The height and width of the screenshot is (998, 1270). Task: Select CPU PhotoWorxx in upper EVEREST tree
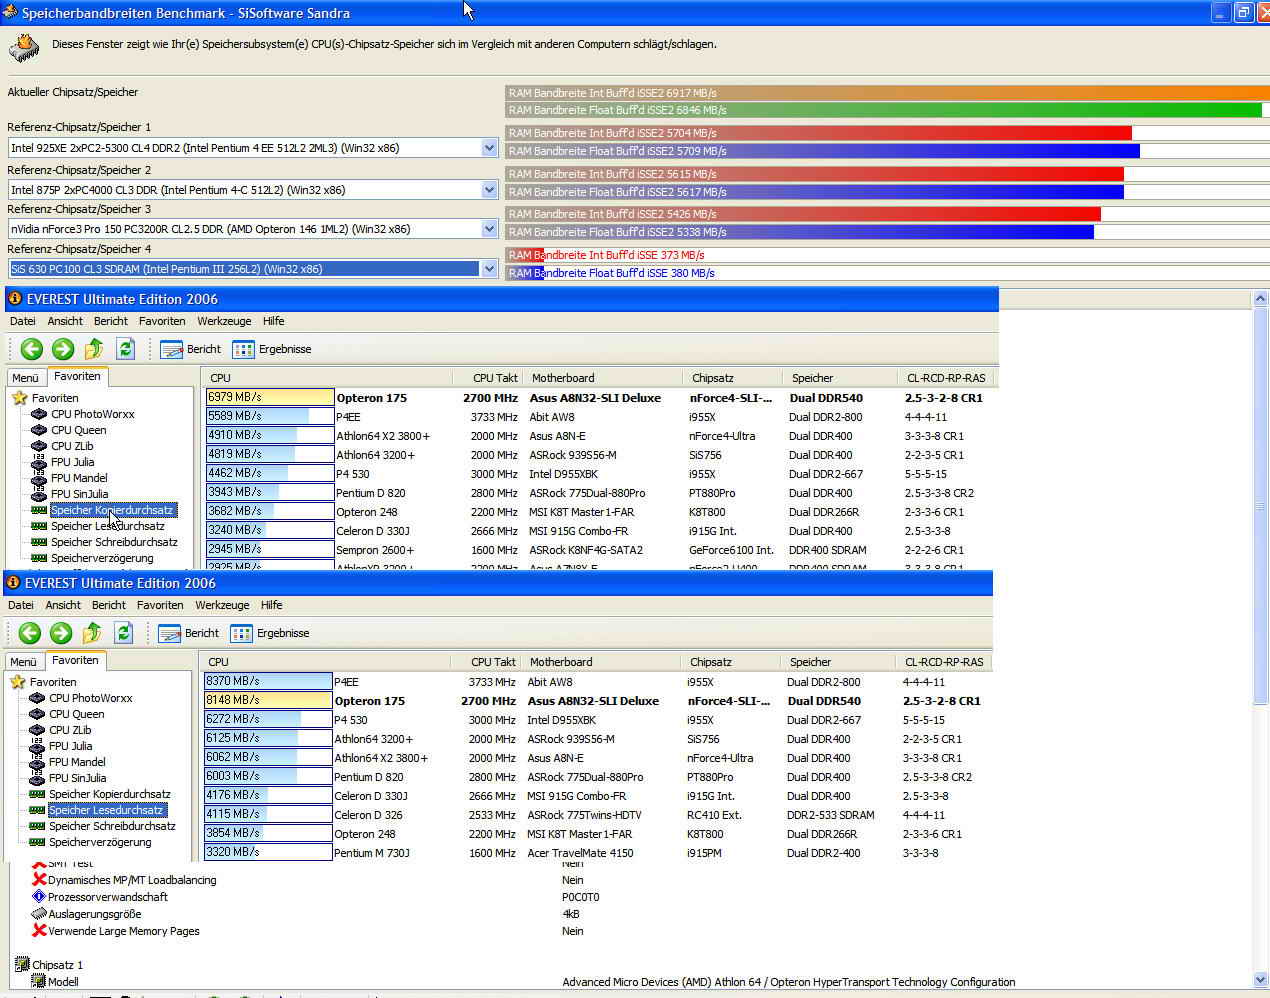point(92,414)
